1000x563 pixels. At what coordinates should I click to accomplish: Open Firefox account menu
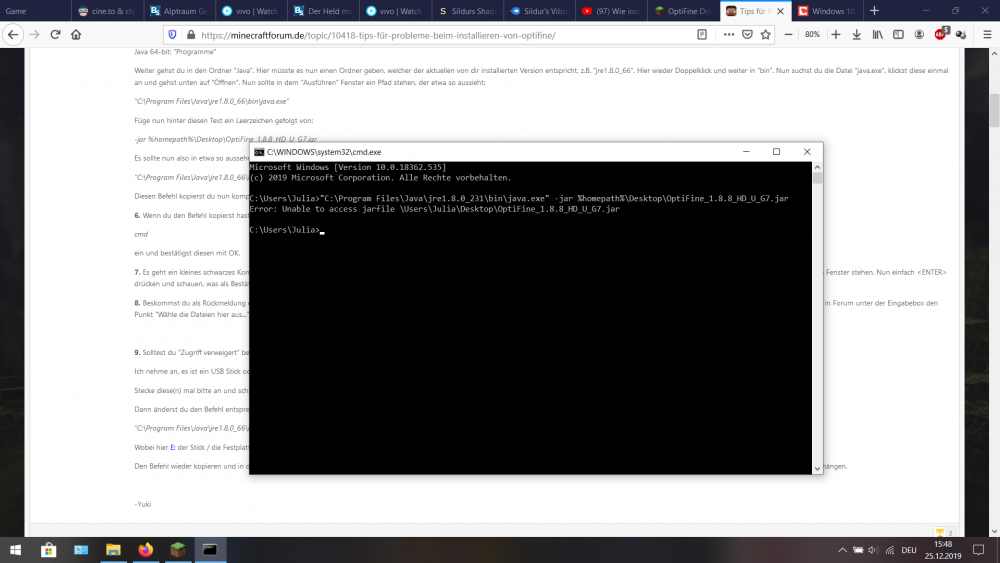919,34
